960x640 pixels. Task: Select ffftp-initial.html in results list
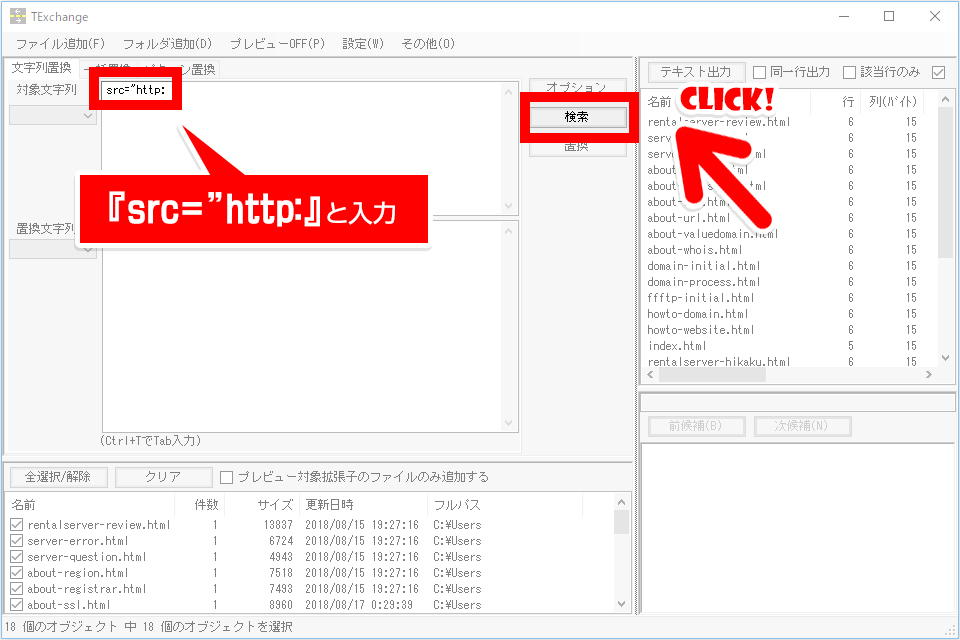[x=700, y=298]
